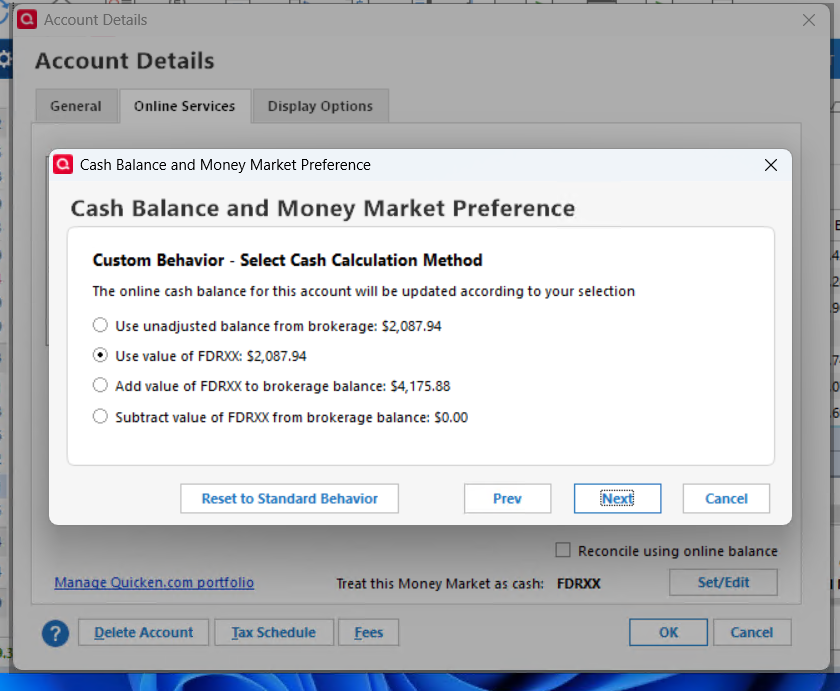
Task: Click the settings gear icon behind the dialog
Action: tap(5, 59)
